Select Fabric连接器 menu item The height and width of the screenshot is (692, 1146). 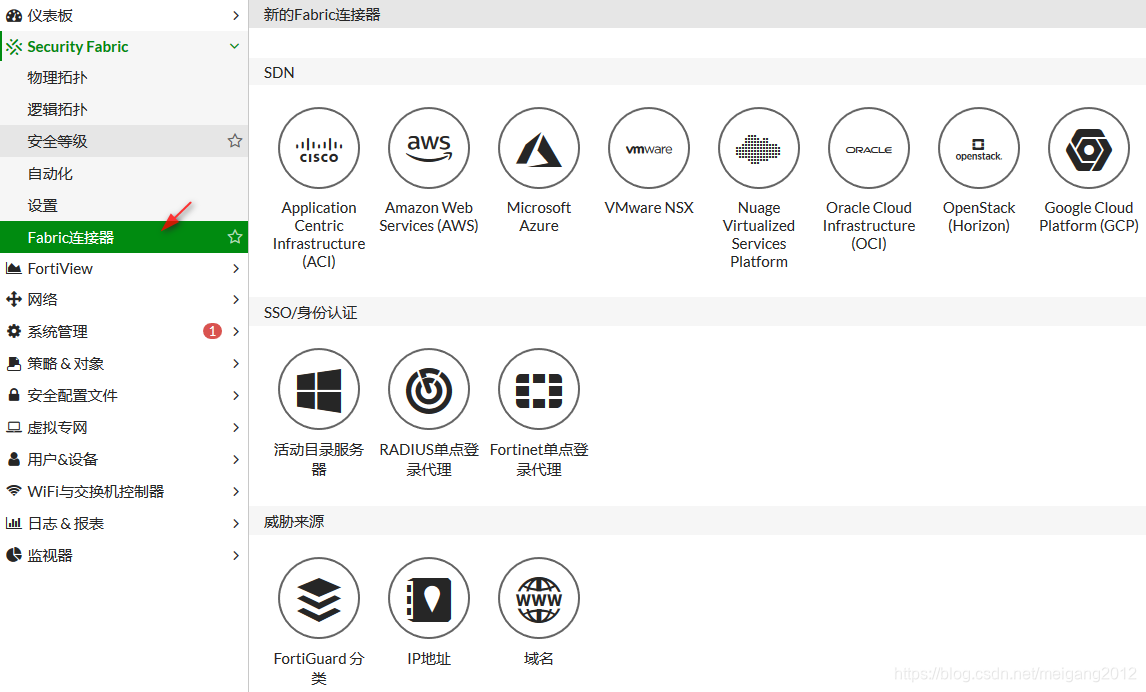124,237
